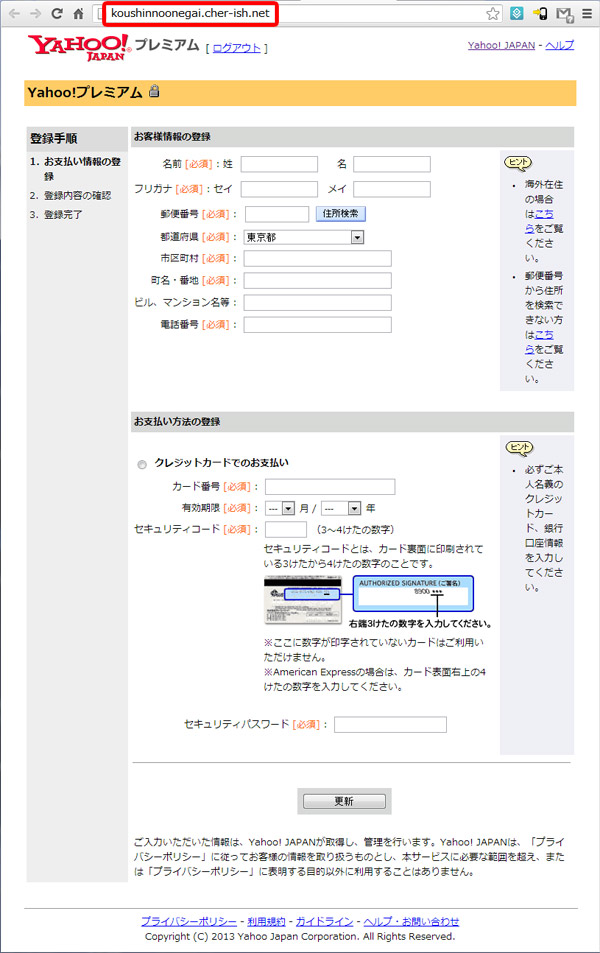
Task: Click the 姓 last name field
Action: pyautogui.click(x=279, y=164)
